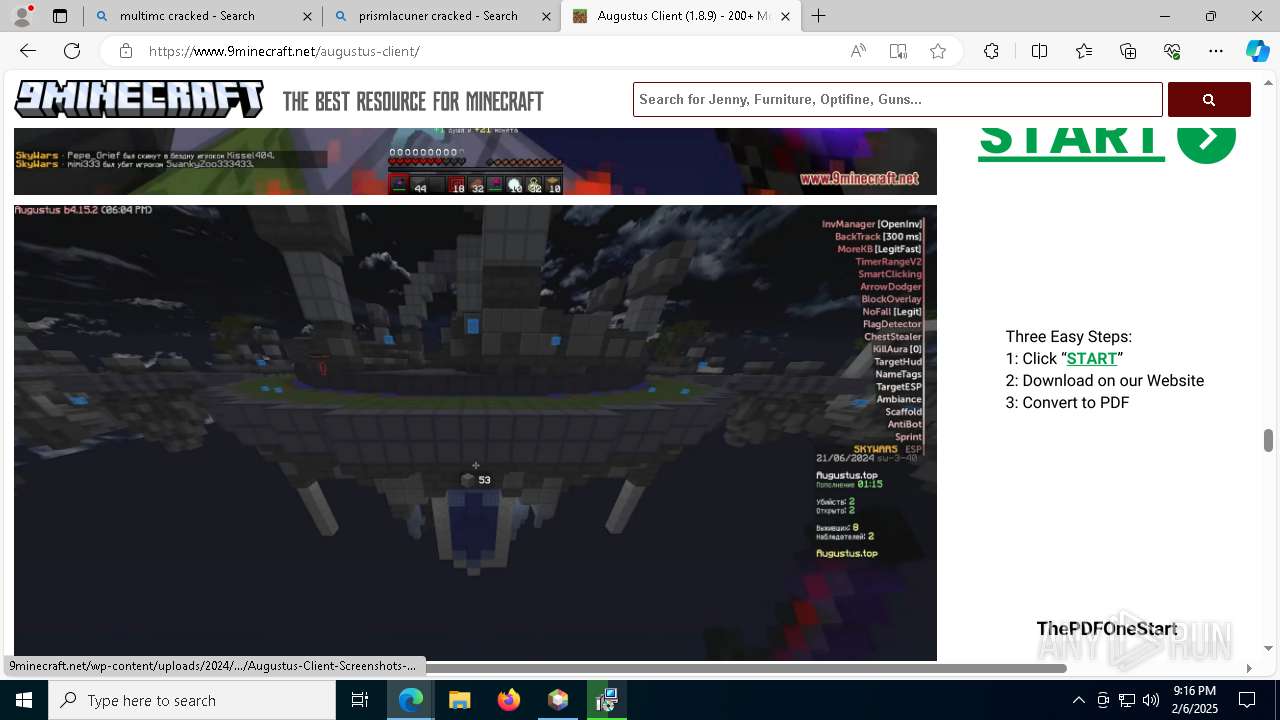Click the ThePDFOneStart ad label

pos(1107,628)
